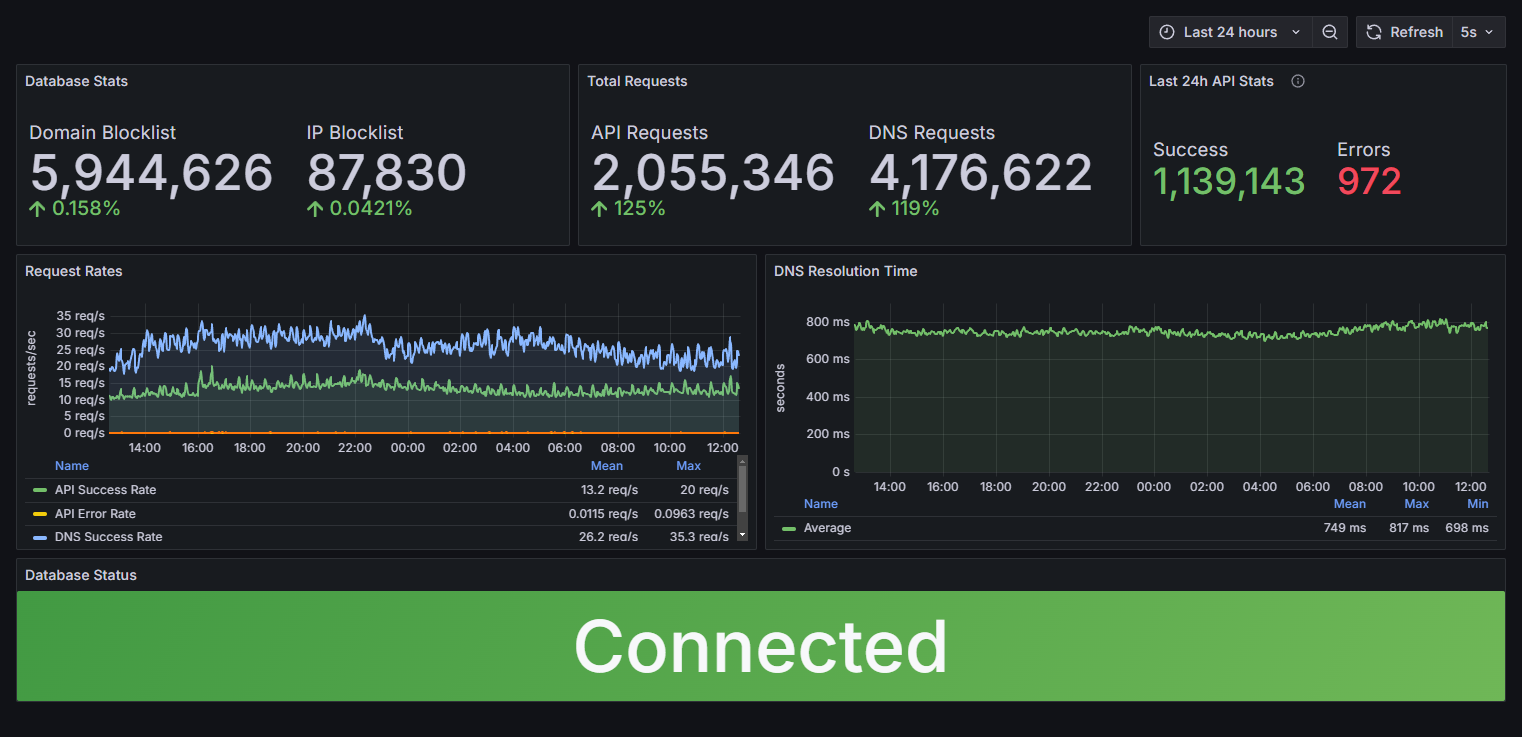Open the DNS Resolution Time panel title
This screenshot has height=737, width=1522.
point(845,271)
